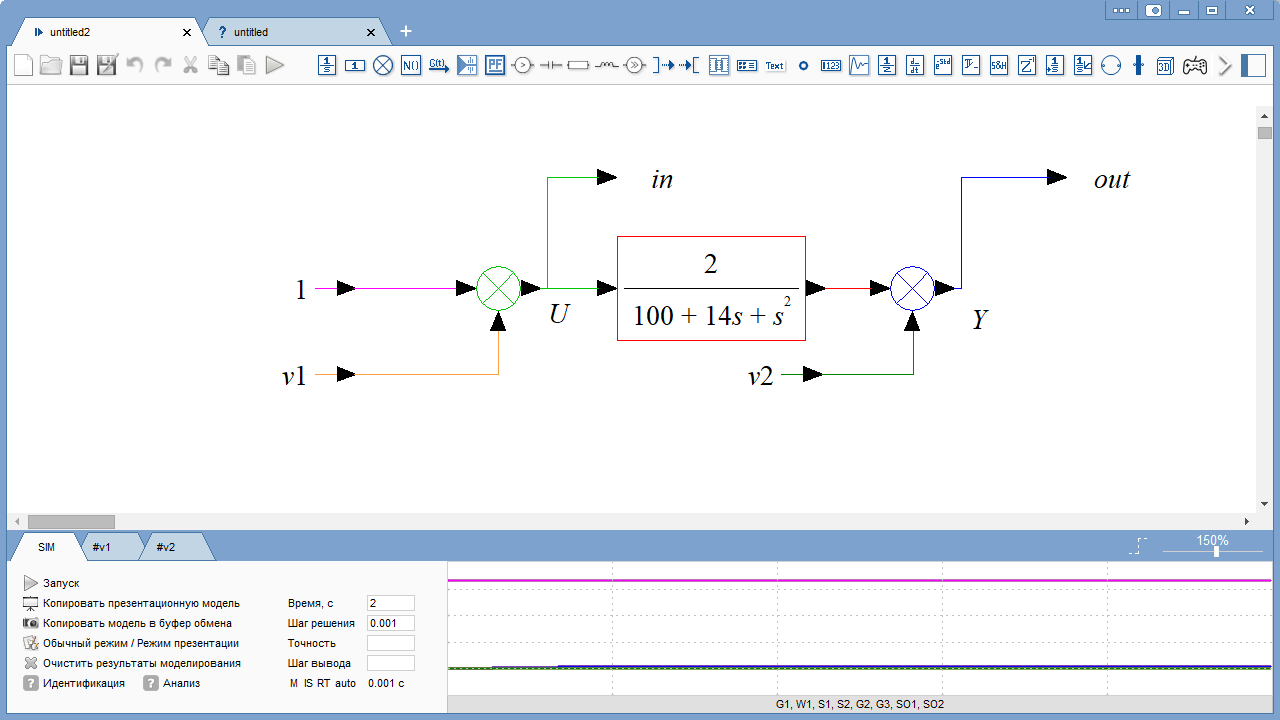1280x720 pixels.
Task: Insert the N() block
Action: (411, 66)
